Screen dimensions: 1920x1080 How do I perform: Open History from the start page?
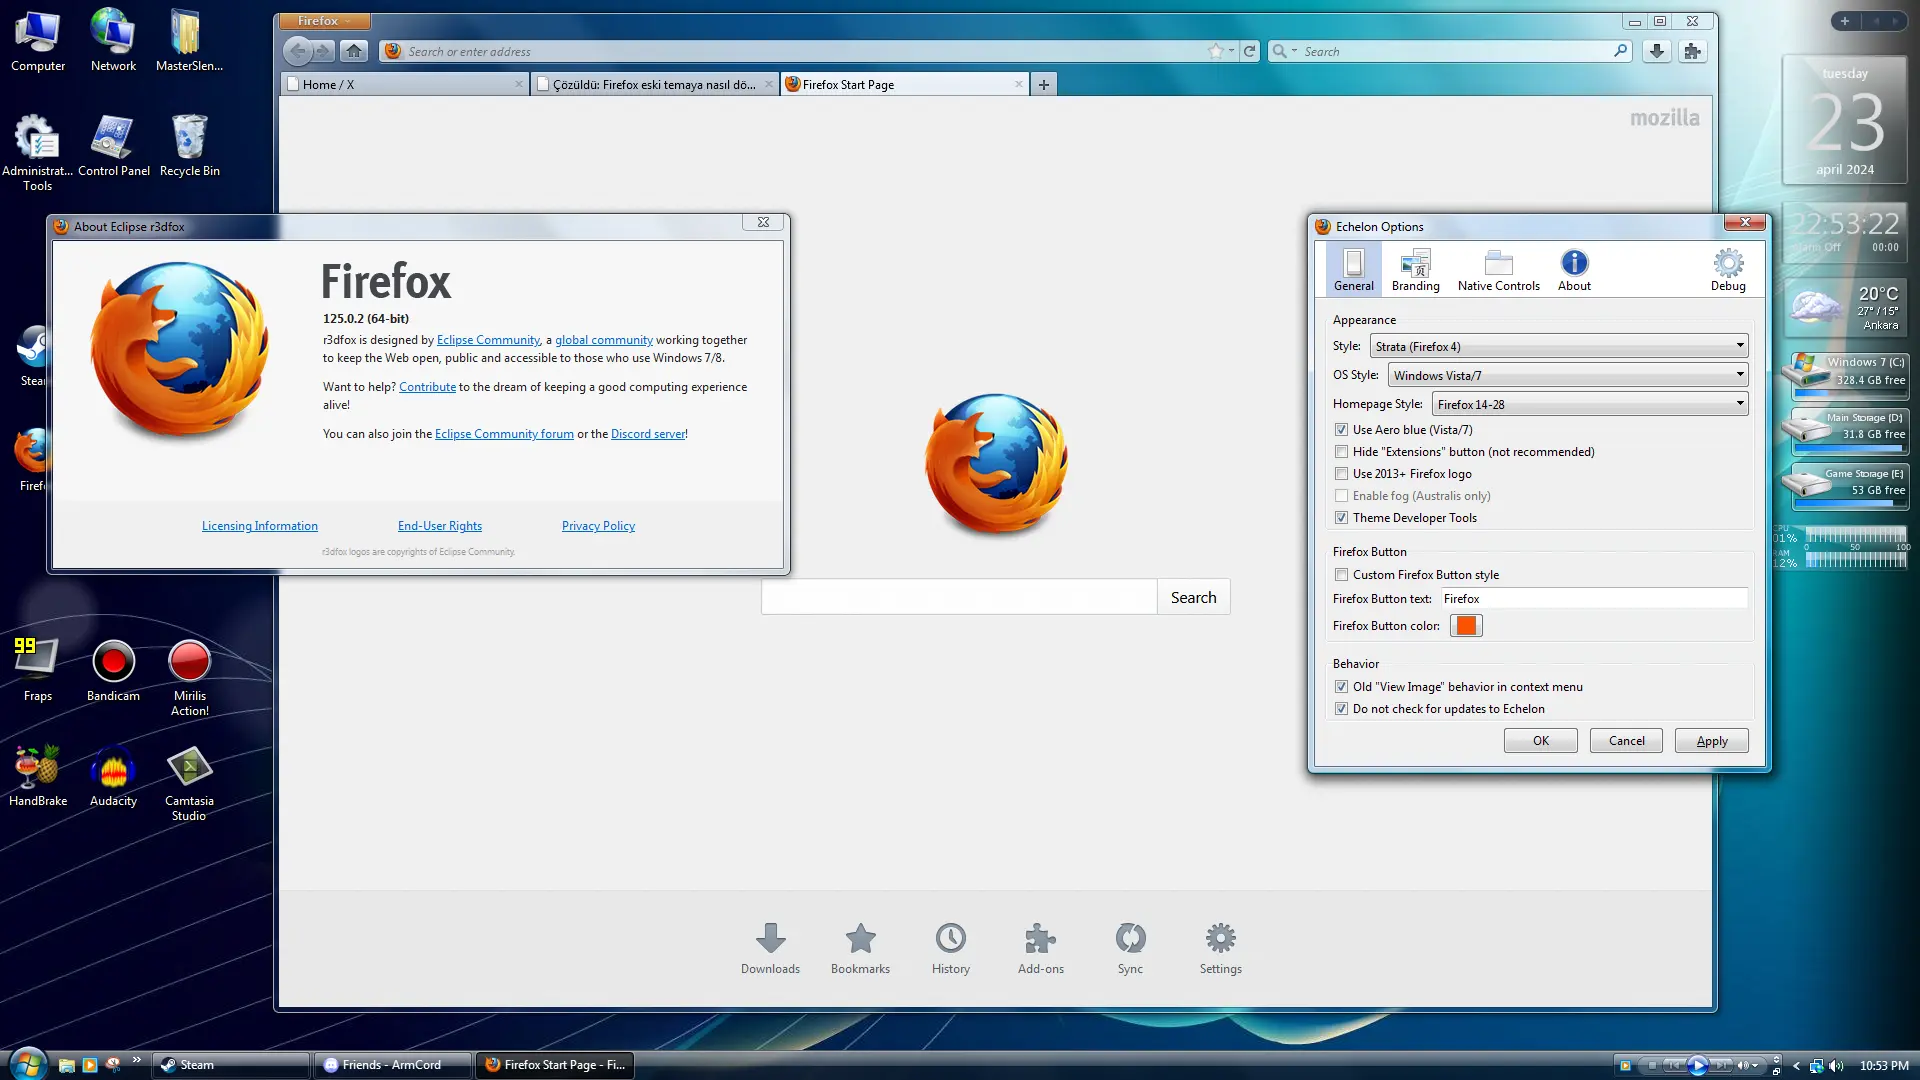pos(951,948)
